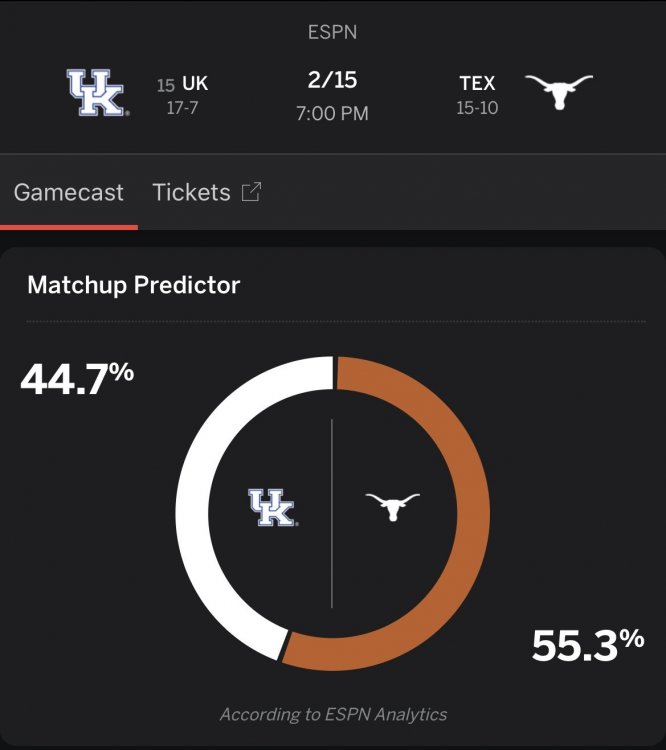Click Kentucky's 17-7 record
Screen dimensions: 666x750
pyautogui.click(x=182, y=108)
